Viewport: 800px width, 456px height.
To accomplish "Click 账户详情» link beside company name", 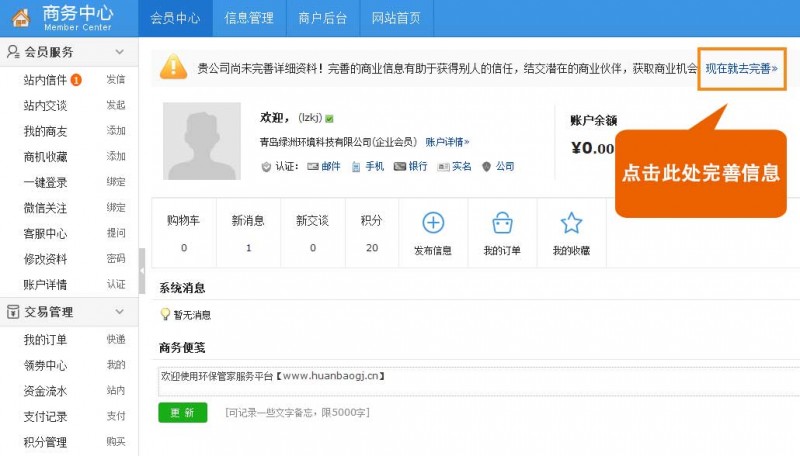I will pos(447,142).
